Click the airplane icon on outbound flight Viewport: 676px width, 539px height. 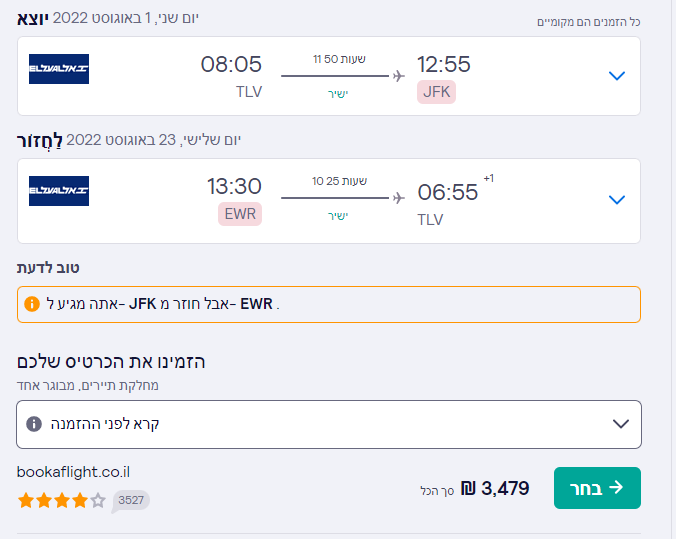click(x=399, y=75)
